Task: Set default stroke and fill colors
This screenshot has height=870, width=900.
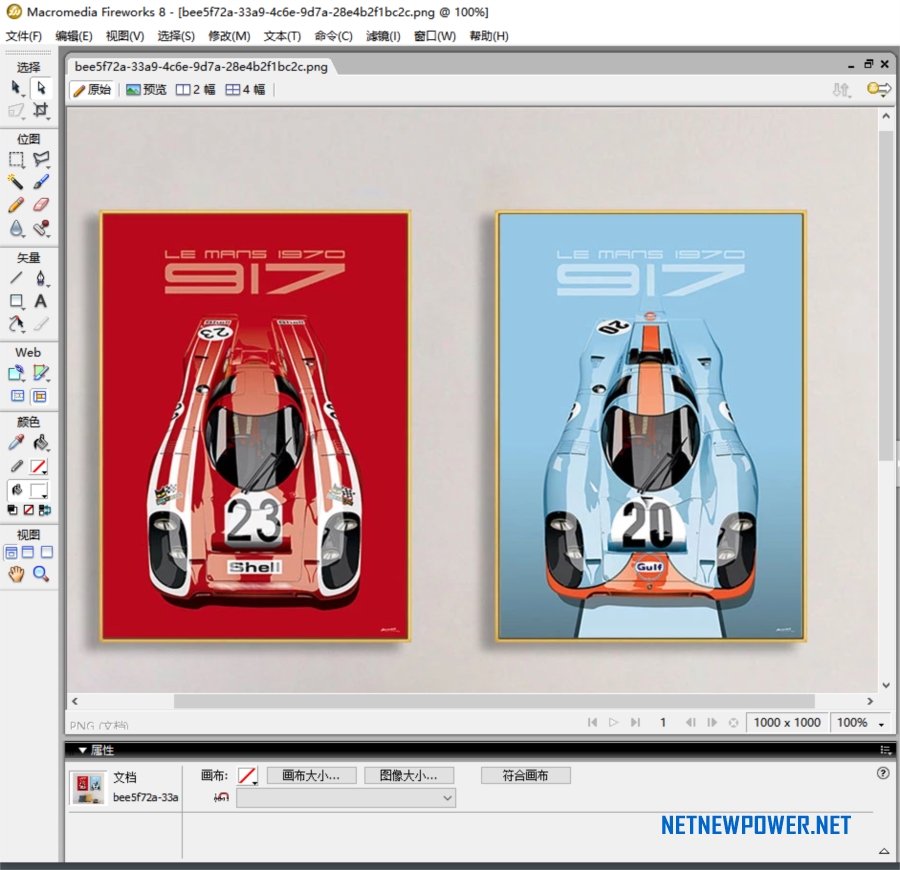Action: (x=12, y=510)
